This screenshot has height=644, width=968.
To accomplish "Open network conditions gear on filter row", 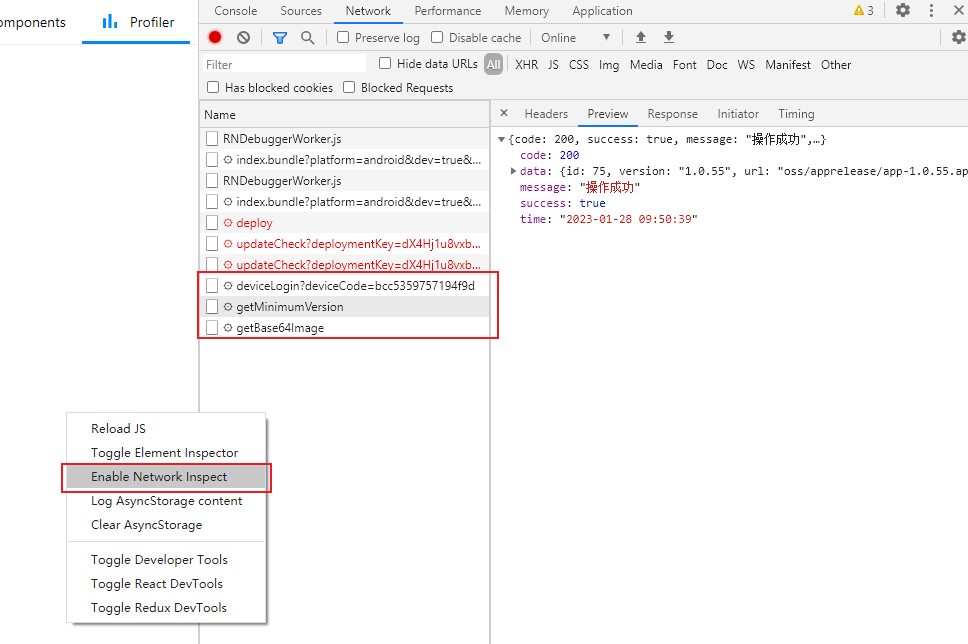I will tap(957, 36).
